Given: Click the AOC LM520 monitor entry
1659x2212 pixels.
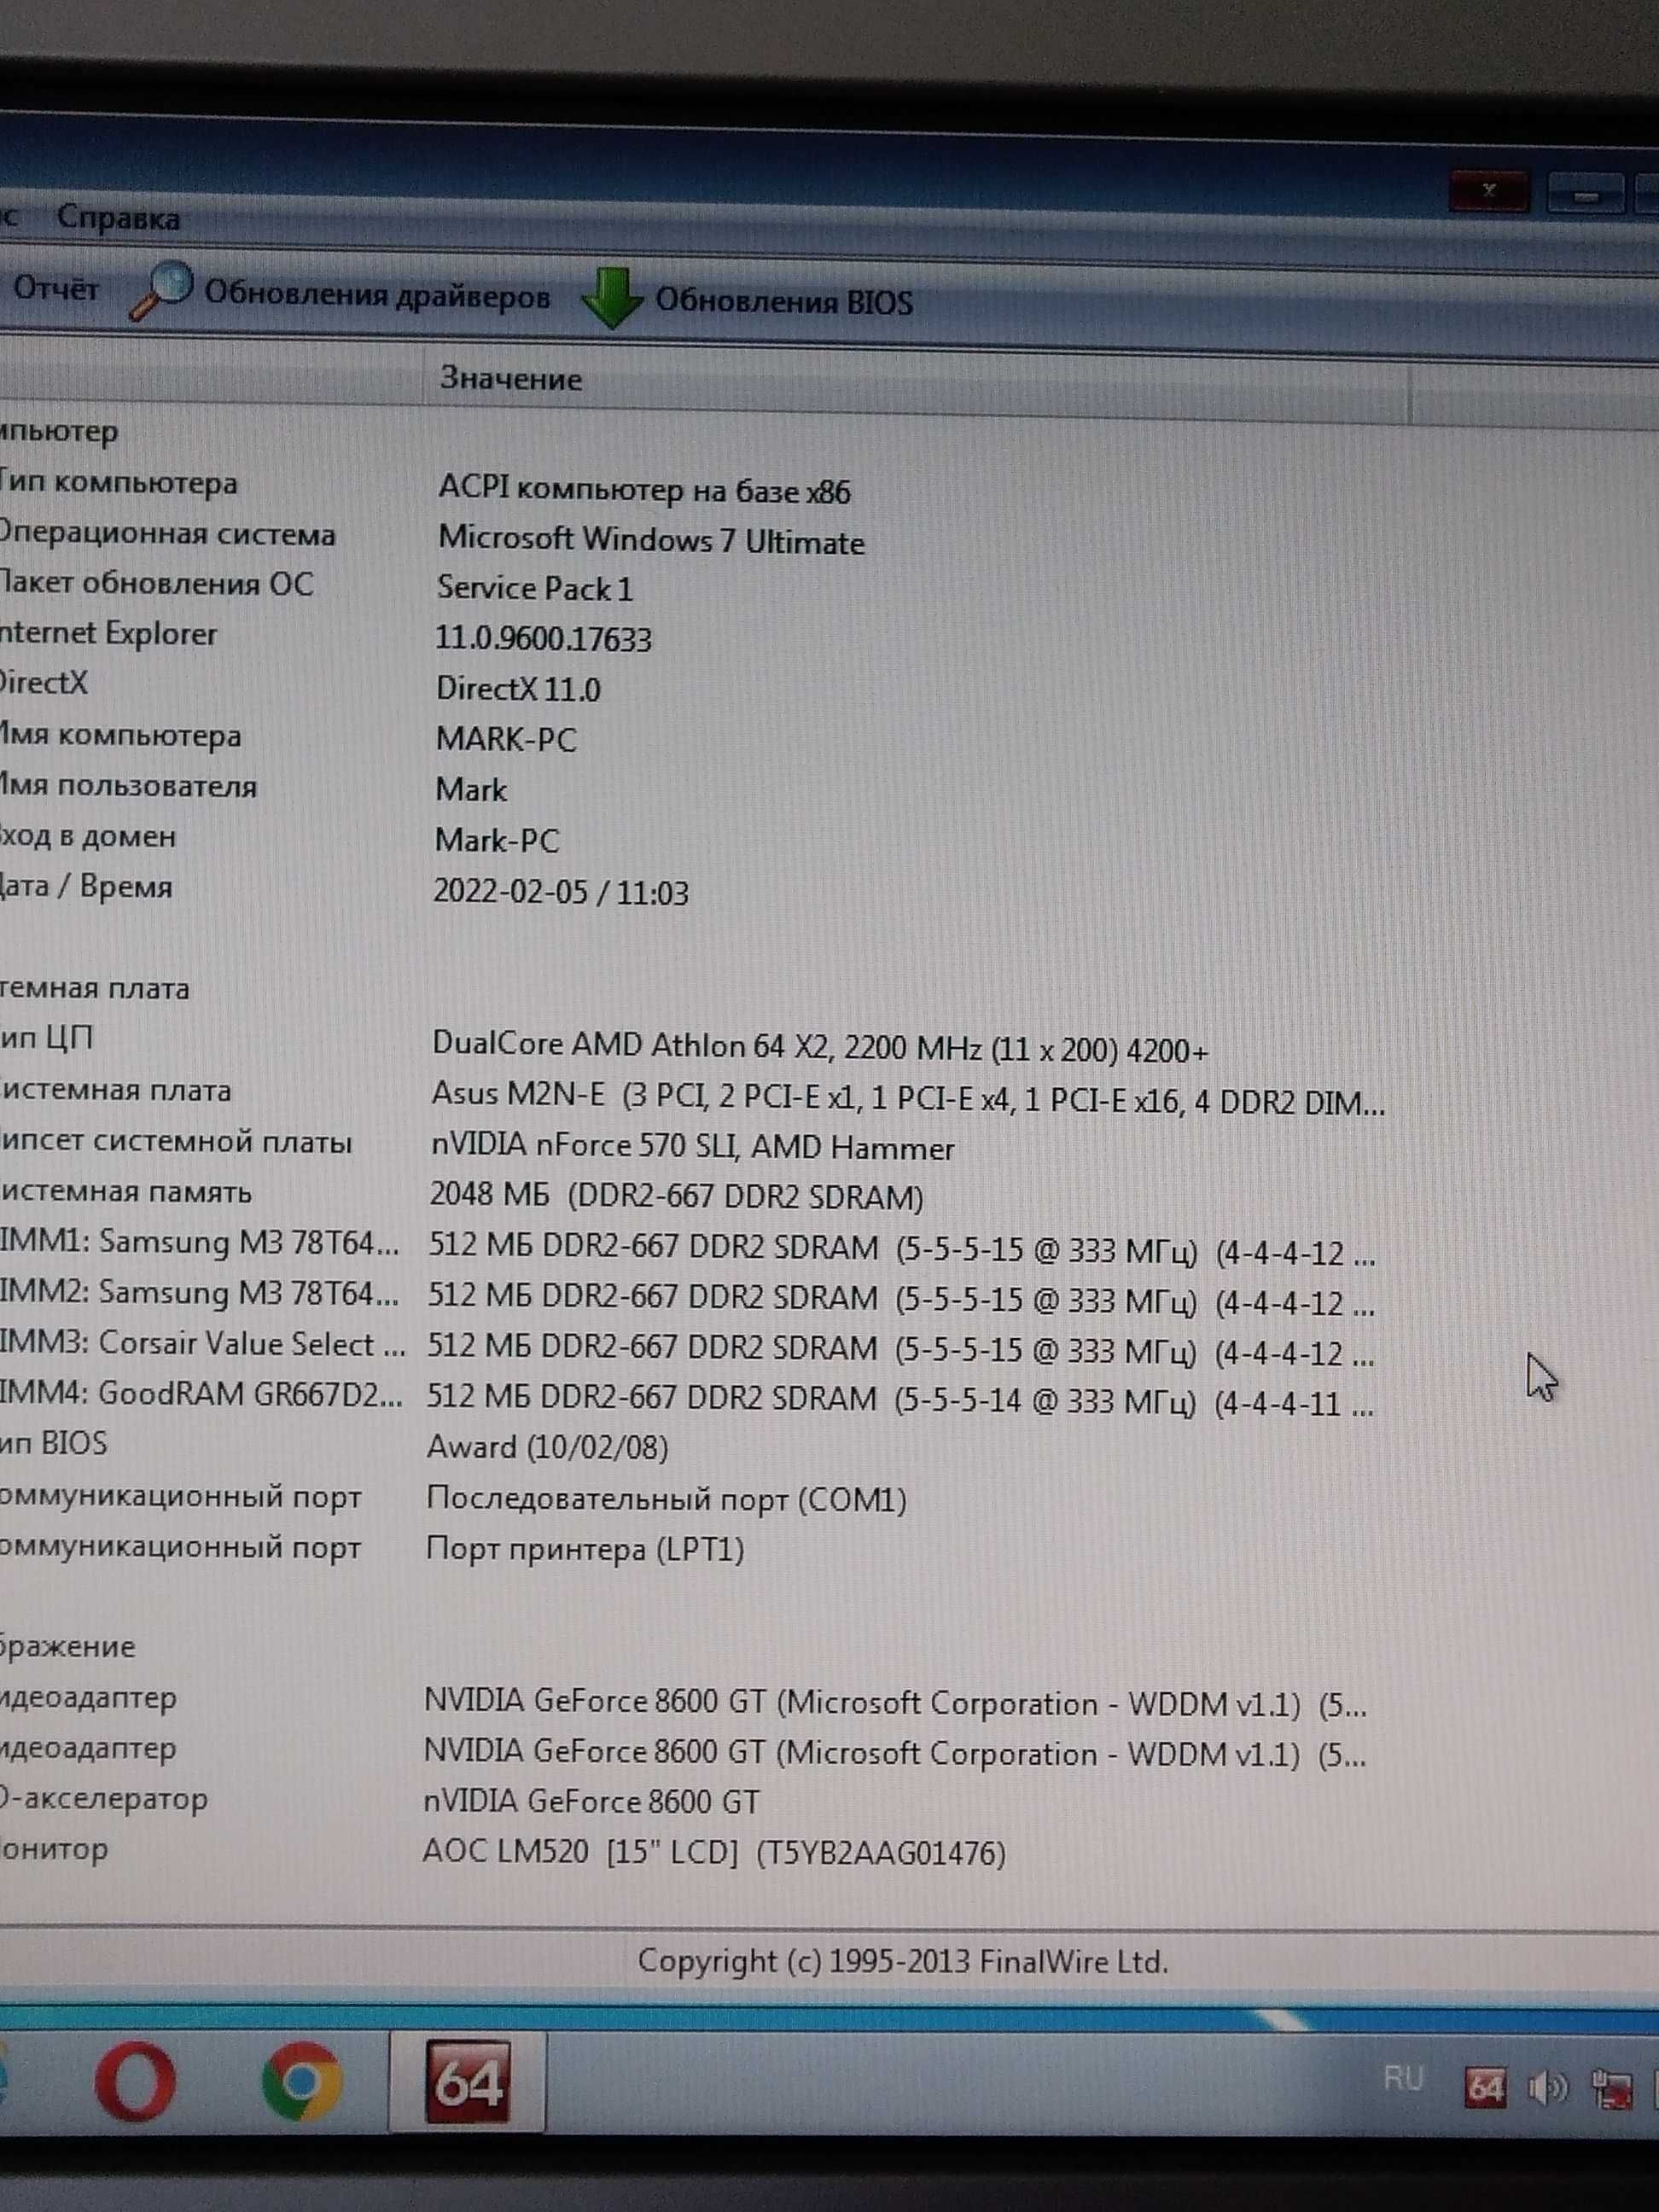Looking at the screenshot, I should [x=714, y=1852].
